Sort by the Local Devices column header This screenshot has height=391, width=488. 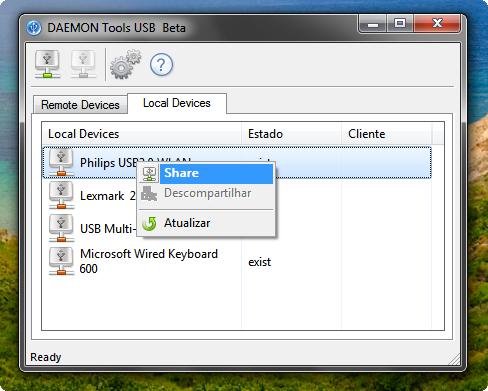pyautogui.click(x=141, y=134)
